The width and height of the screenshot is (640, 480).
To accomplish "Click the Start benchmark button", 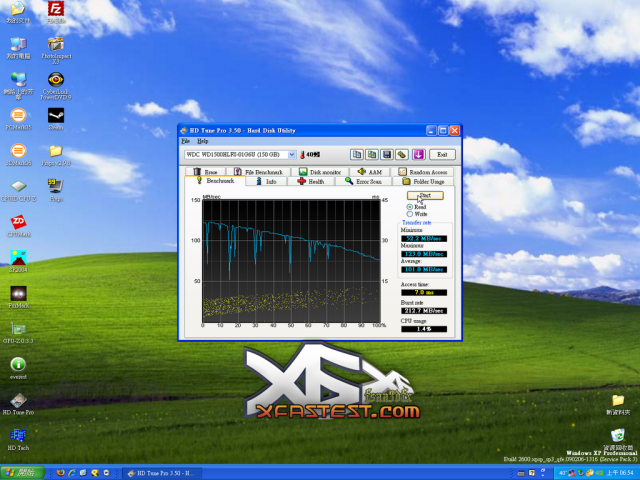I will pyautogui.click(x=425, y=196).
